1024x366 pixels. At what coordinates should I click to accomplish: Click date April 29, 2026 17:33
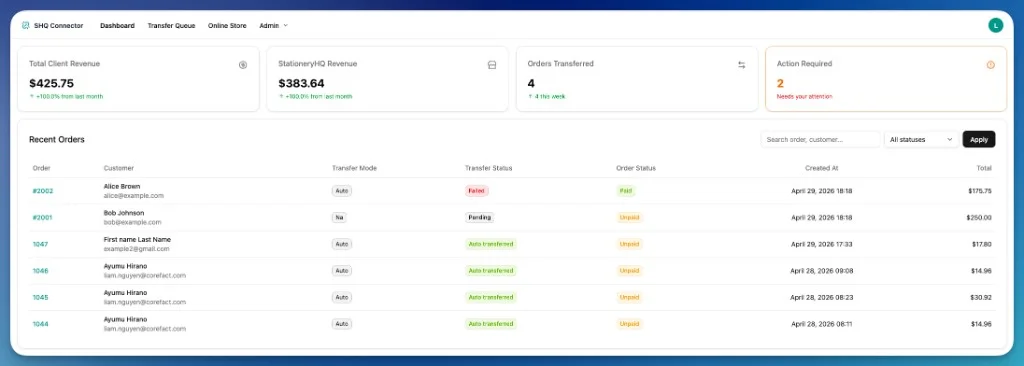tap(822, 244)
